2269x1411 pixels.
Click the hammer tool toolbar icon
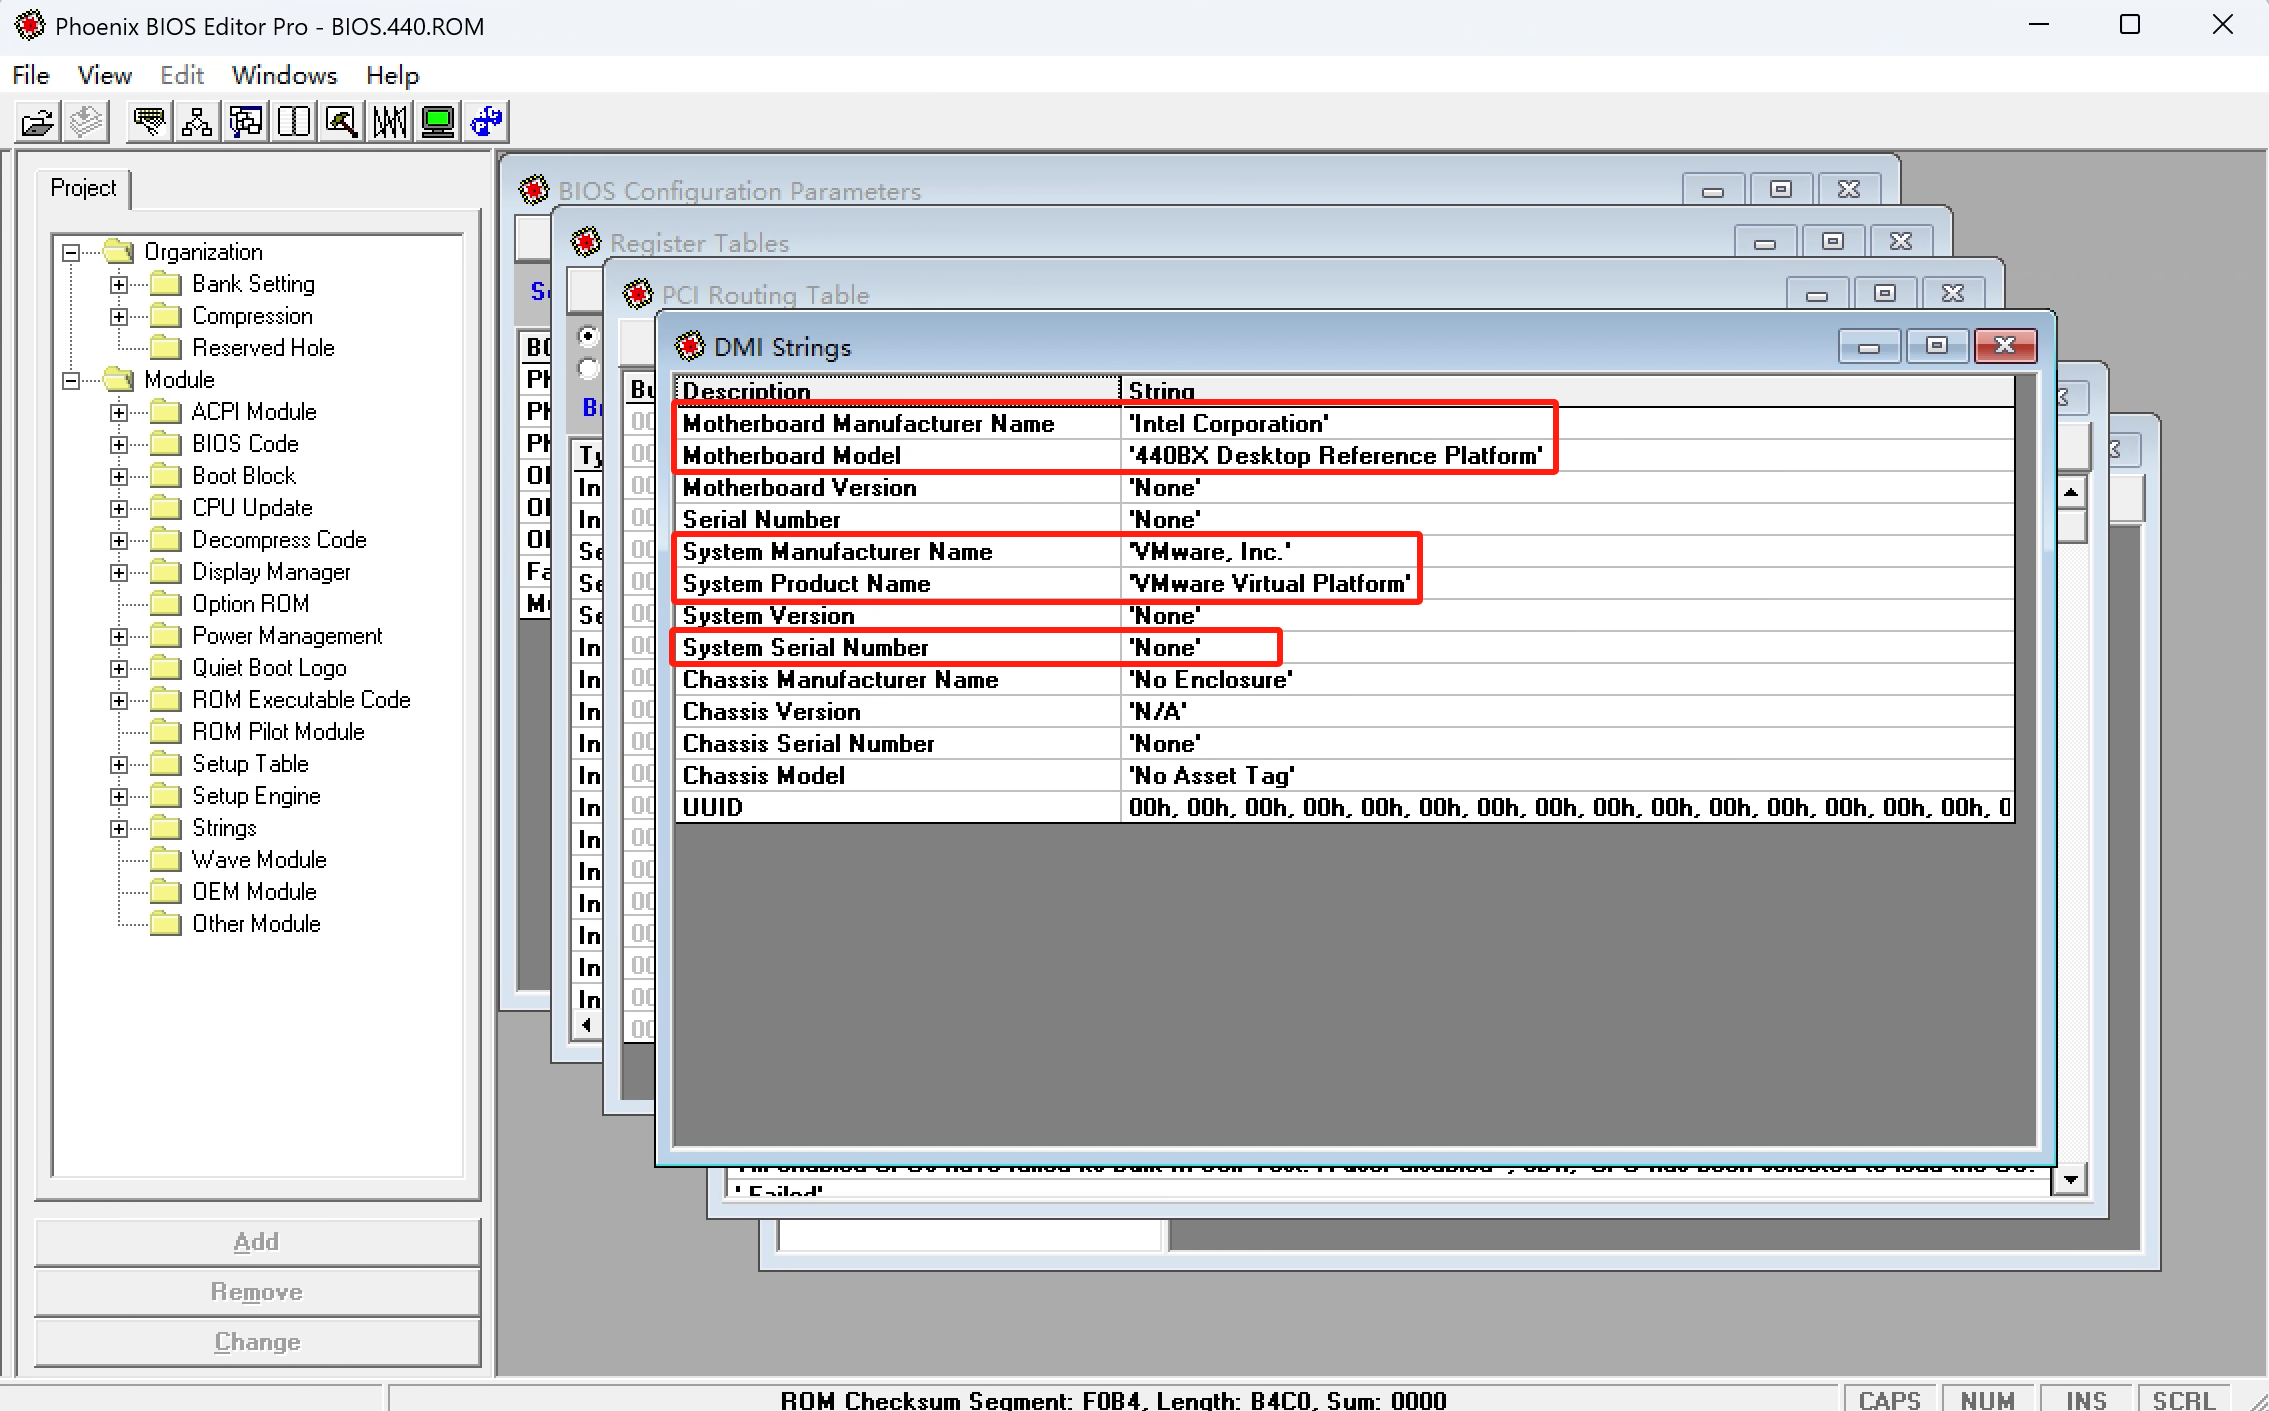tap(342, 122)
